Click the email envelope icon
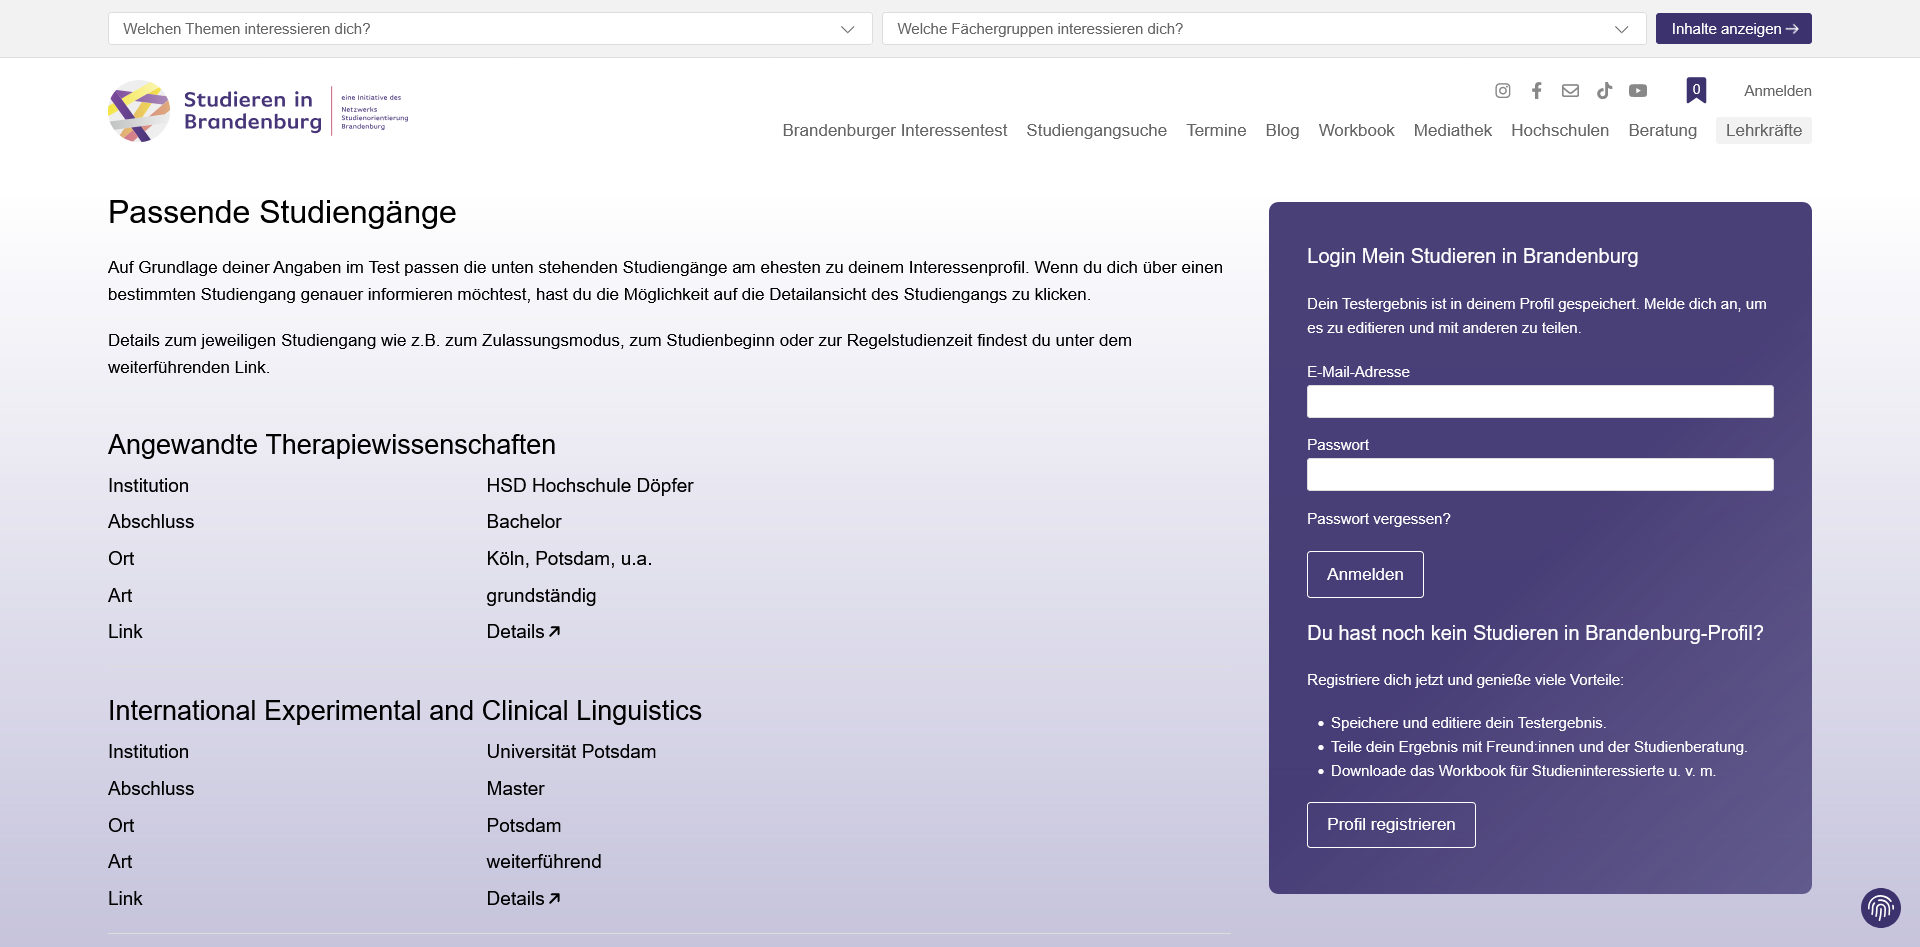Screen dimensions: 1920x947 1570,91
